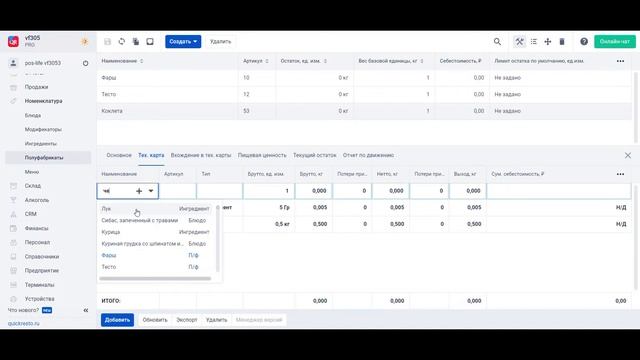This screenshot has height=360, width=640.
Task: Sort by the Артикул column in the top table
Action: pyautogui.click(x=256, y=61)
